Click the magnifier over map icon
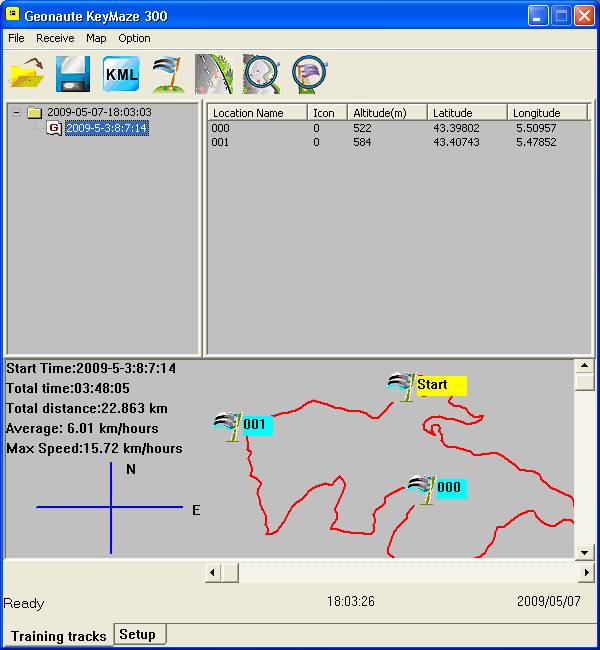This screenshot has height=650, width=600. click(x=262, y=74)
